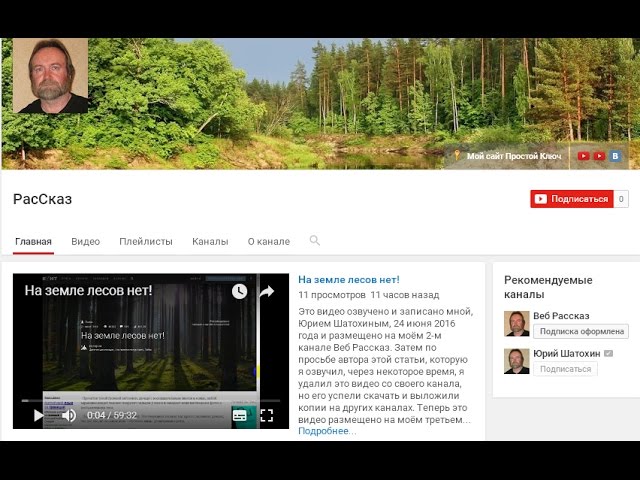
Task: Open the VK icon in the banner
Action: click(616, 156)
